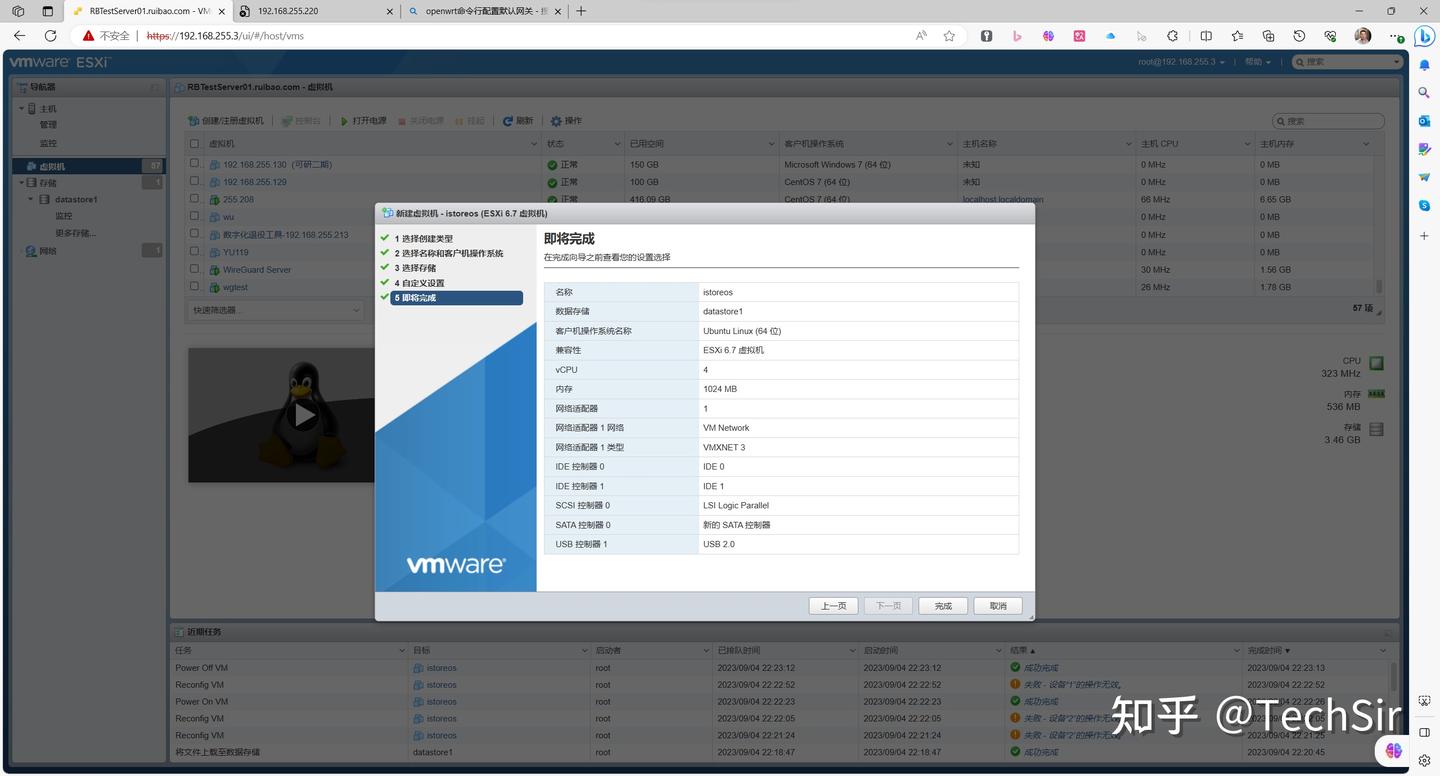Collapse the Storage (存储) navigator node
This screenshot has width=1440, height=776.
tap(21, 183)
